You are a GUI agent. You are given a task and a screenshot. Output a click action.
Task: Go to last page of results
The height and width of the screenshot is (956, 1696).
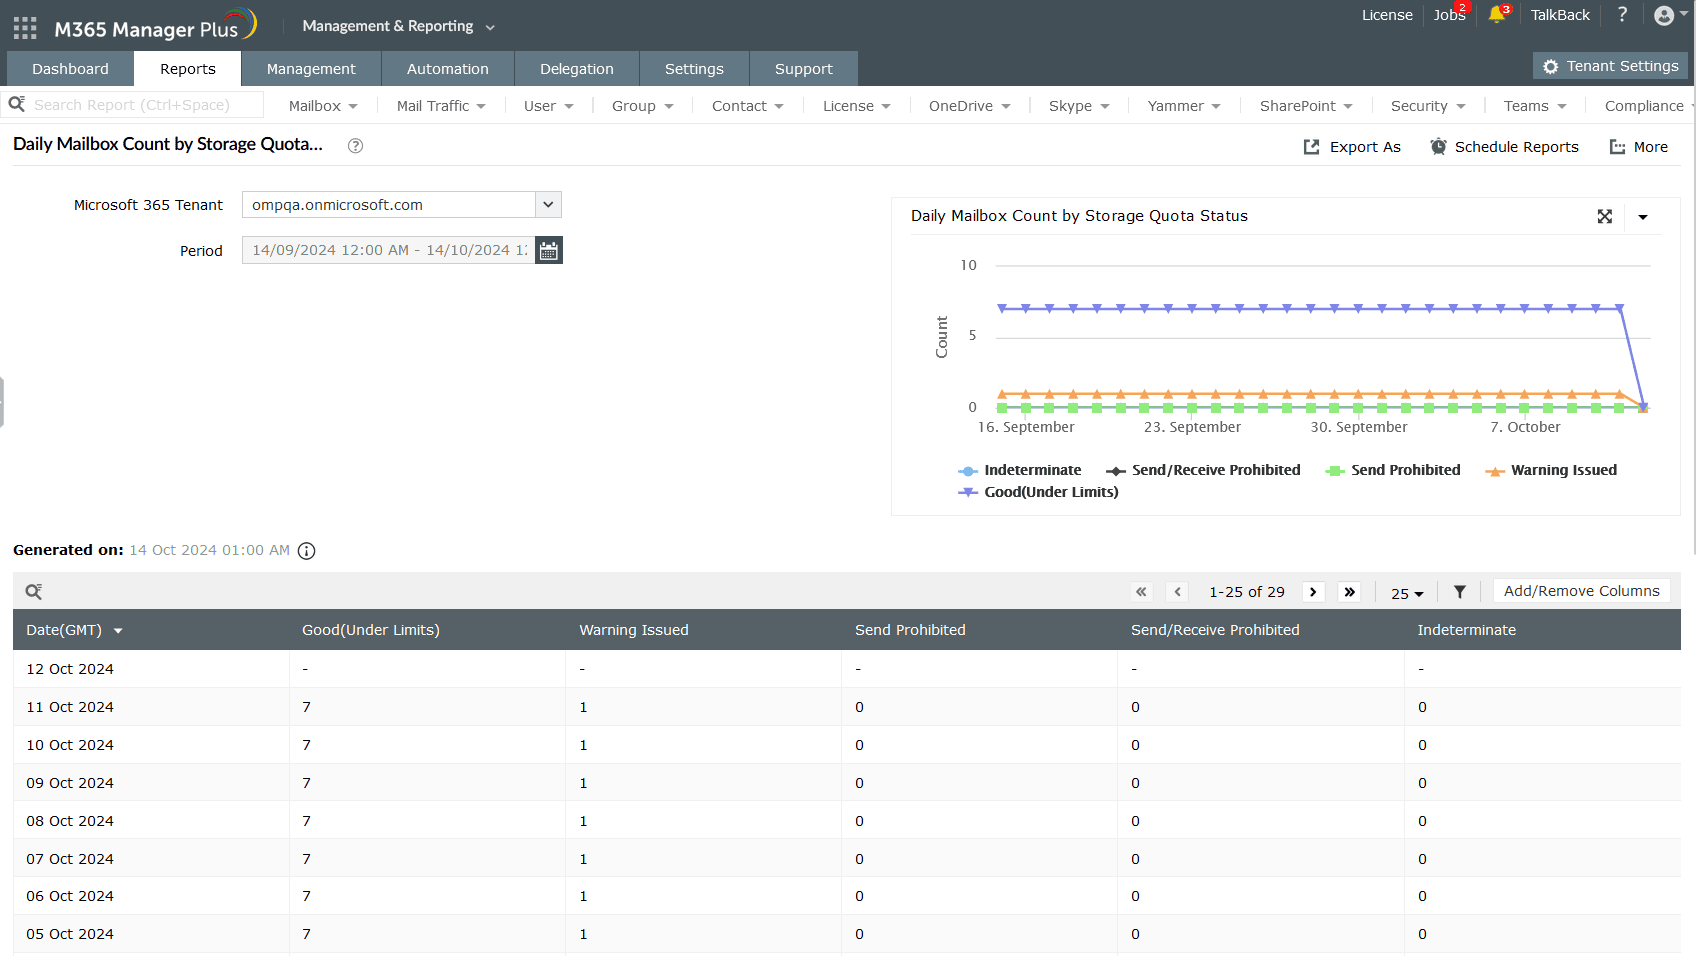click(x=1349, y=592)
